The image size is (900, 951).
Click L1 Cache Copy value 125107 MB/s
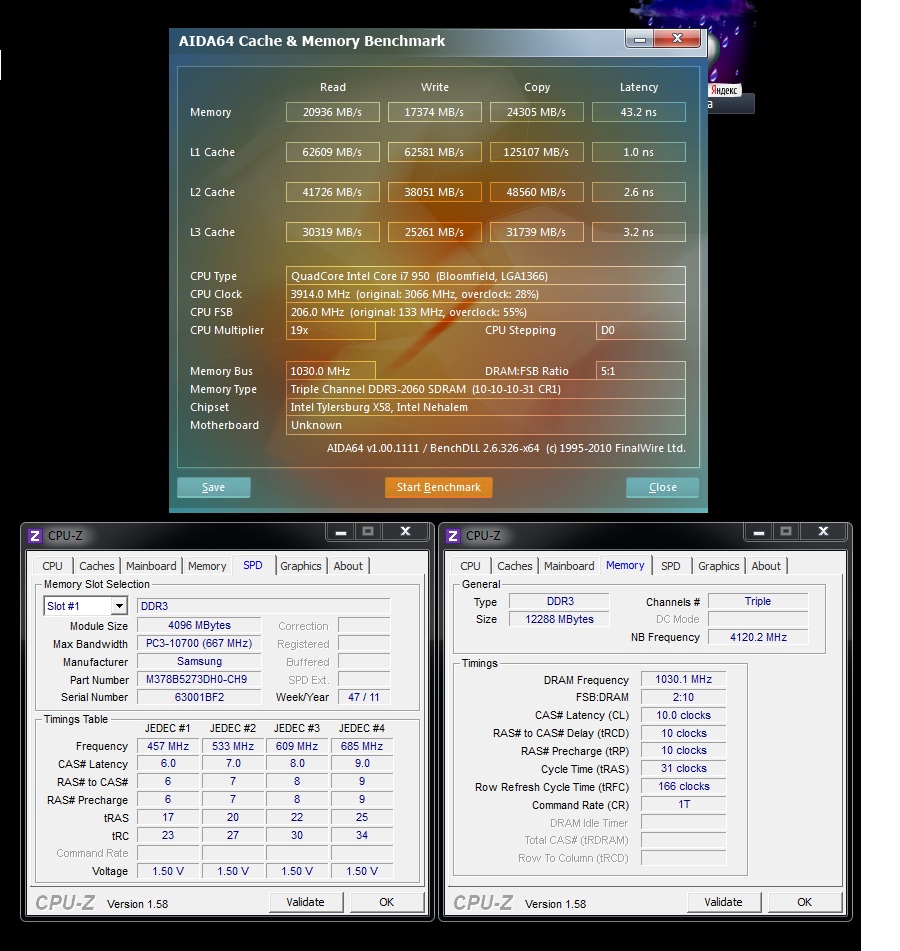point(537,152)
